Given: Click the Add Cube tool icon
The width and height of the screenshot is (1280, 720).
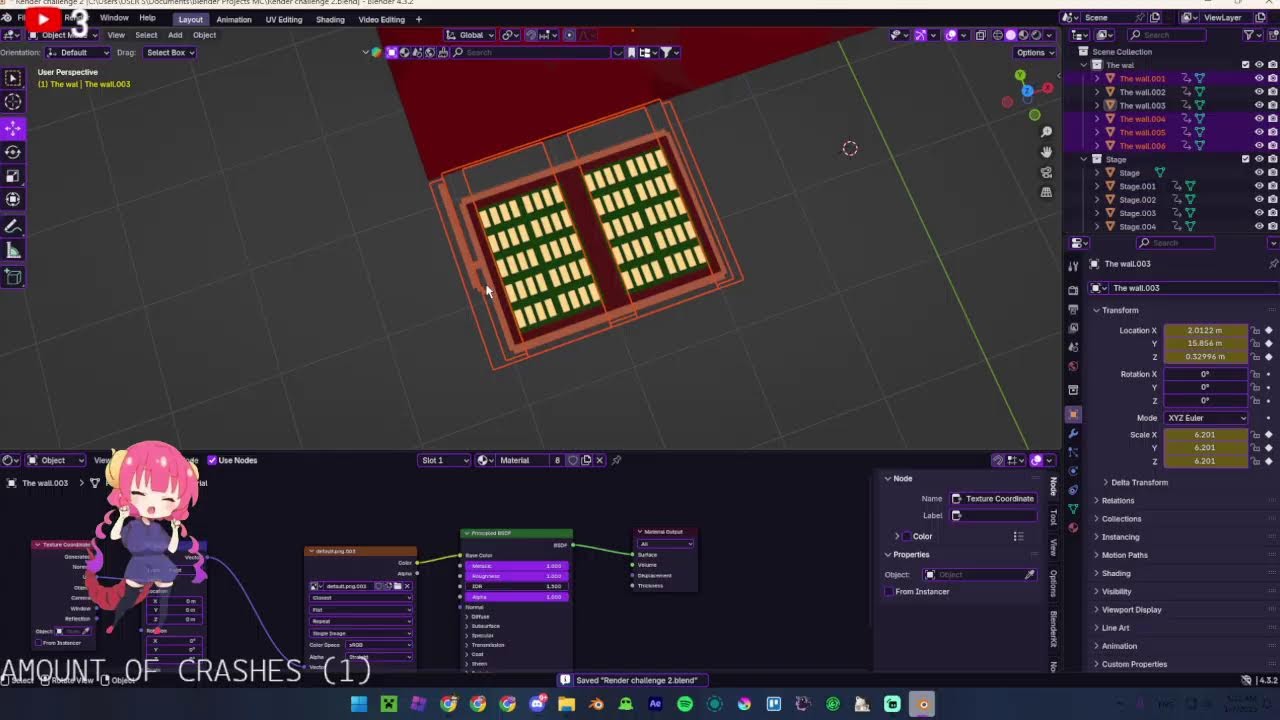Looking at the screenshot, I should [x=13, y=277].
